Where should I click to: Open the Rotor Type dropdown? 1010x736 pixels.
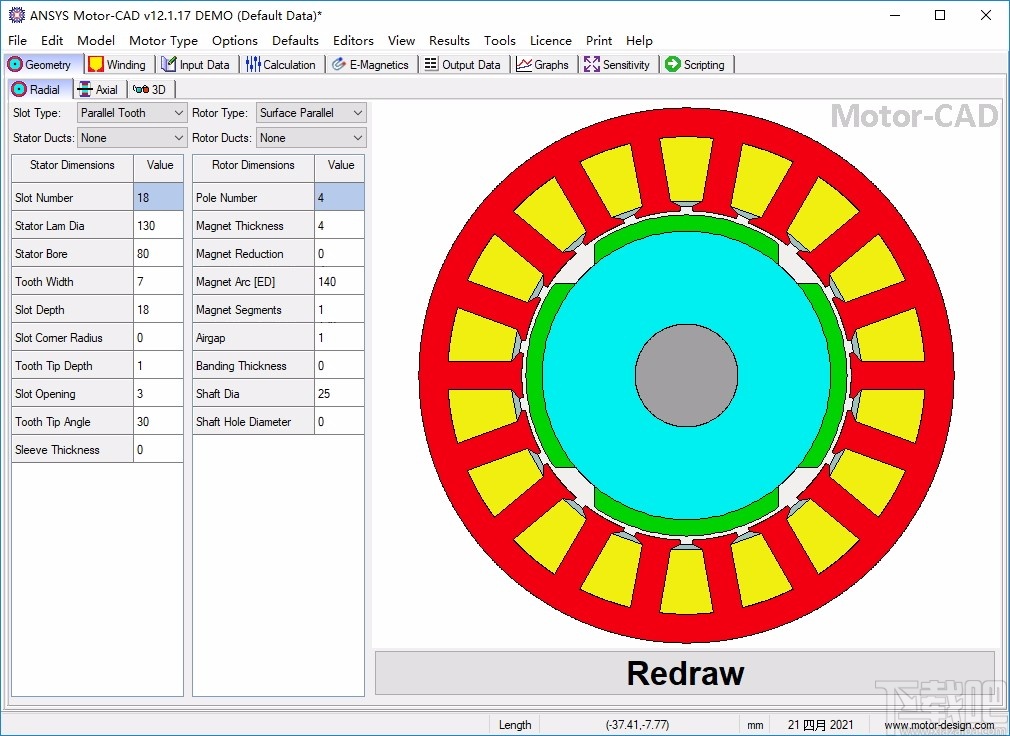pyautogui.click(x=356, y=112)
